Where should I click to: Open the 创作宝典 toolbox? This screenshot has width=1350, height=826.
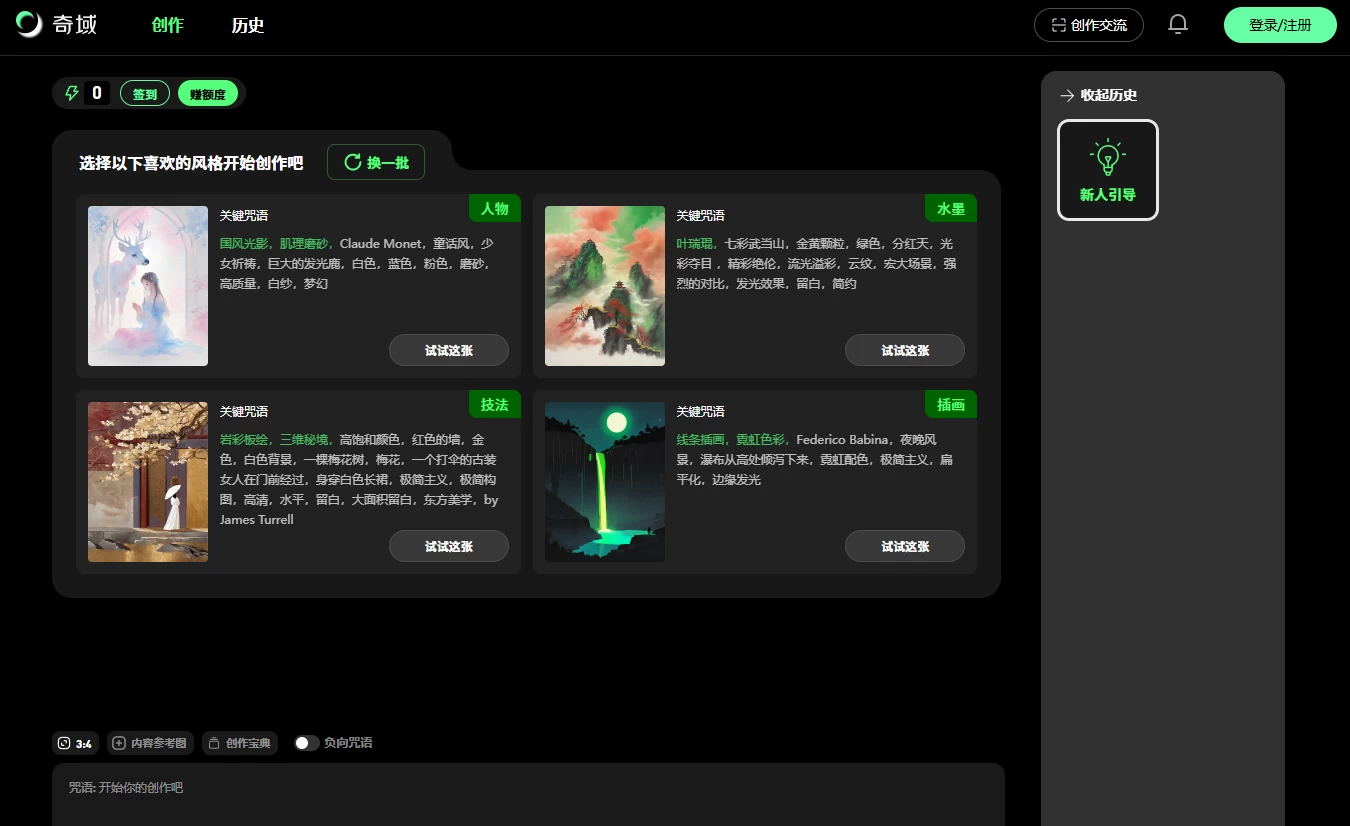(x=239, y=743)
